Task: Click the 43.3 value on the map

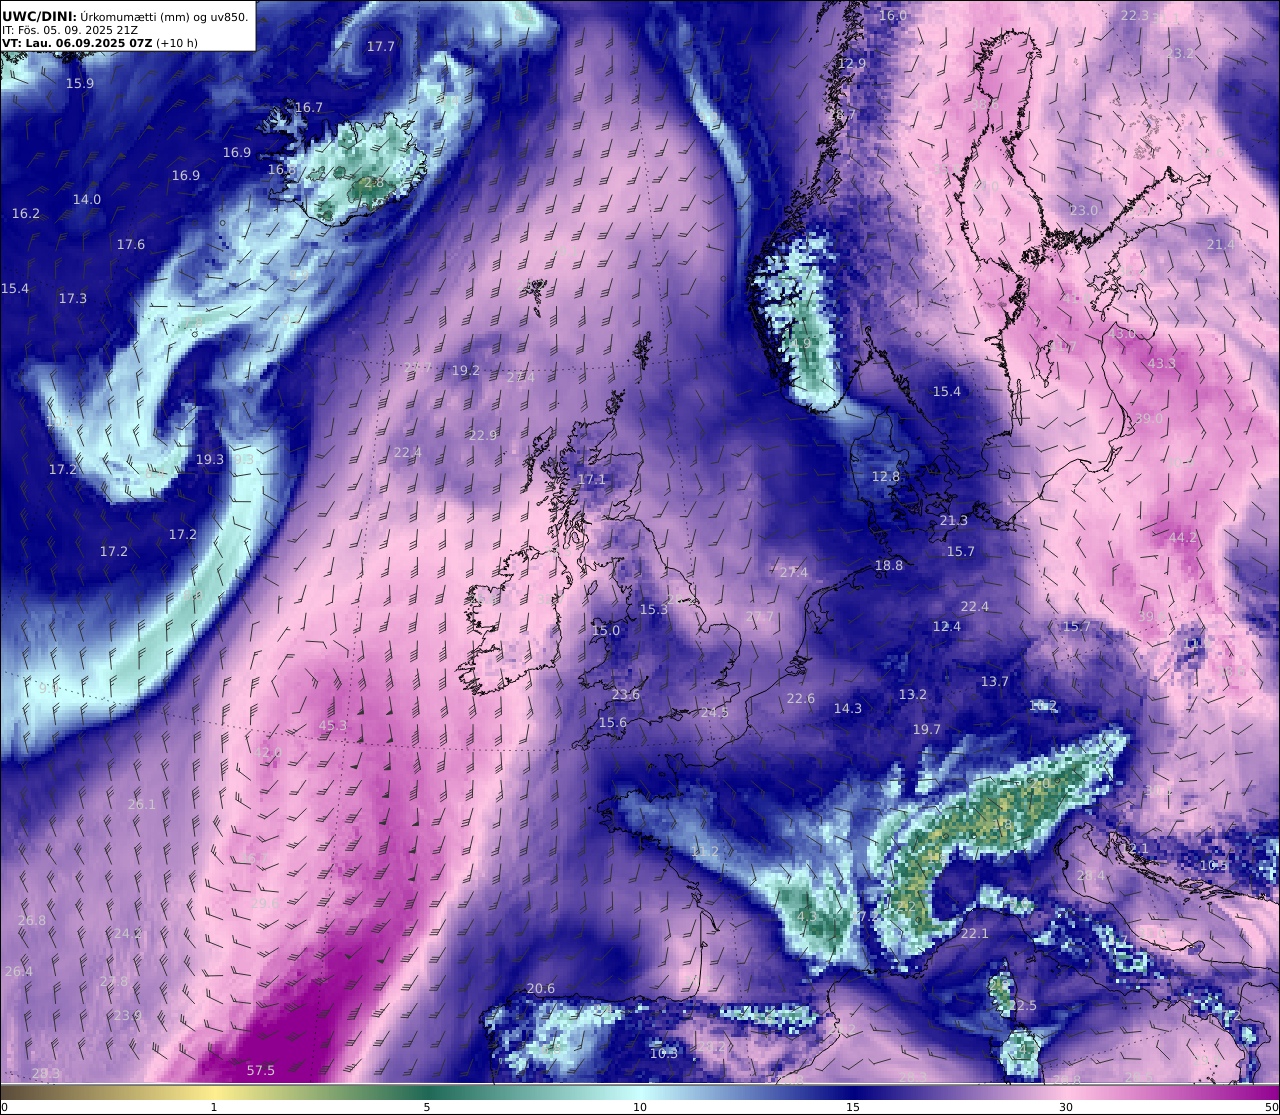Action: tap(1162, 364)
